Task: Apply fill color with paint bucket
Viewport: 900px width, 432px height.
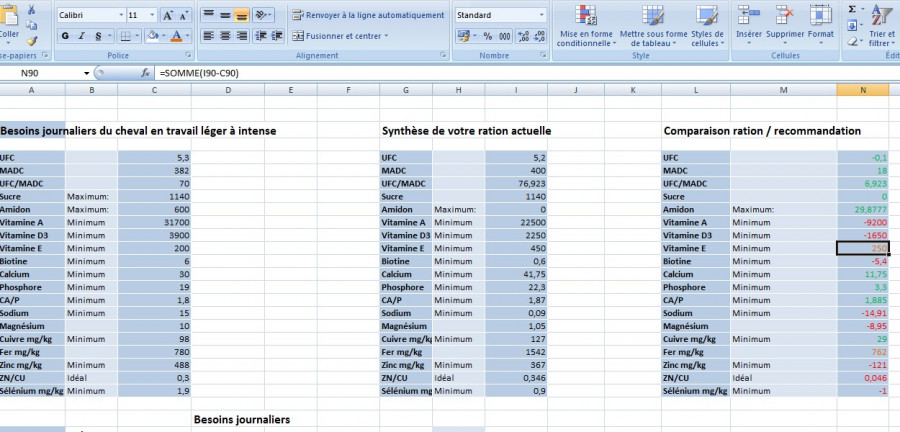Action: pyautogui.click(x=152, y=36)
